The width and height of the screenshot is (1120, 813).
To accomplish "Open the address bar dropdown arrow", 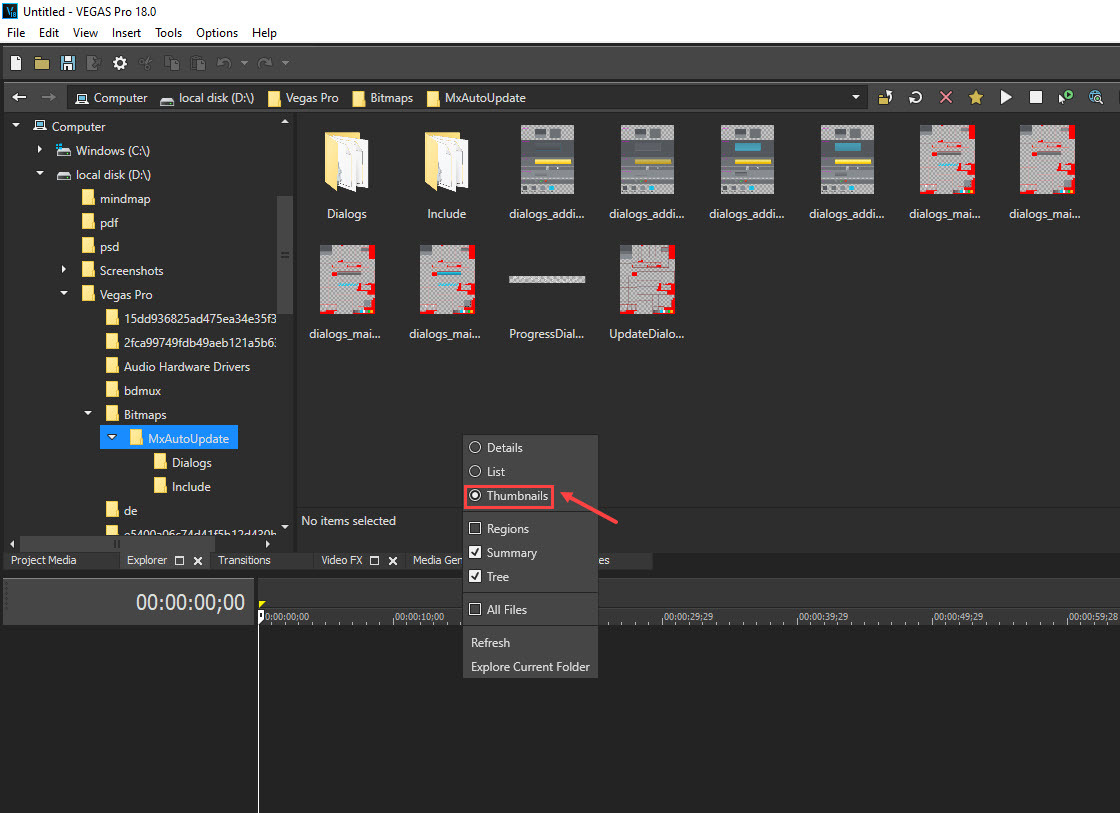I will pos(855,97).
